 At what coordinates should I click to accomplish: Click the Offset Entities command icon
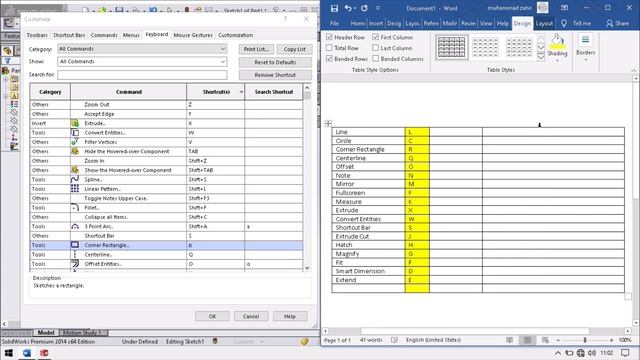75,264
